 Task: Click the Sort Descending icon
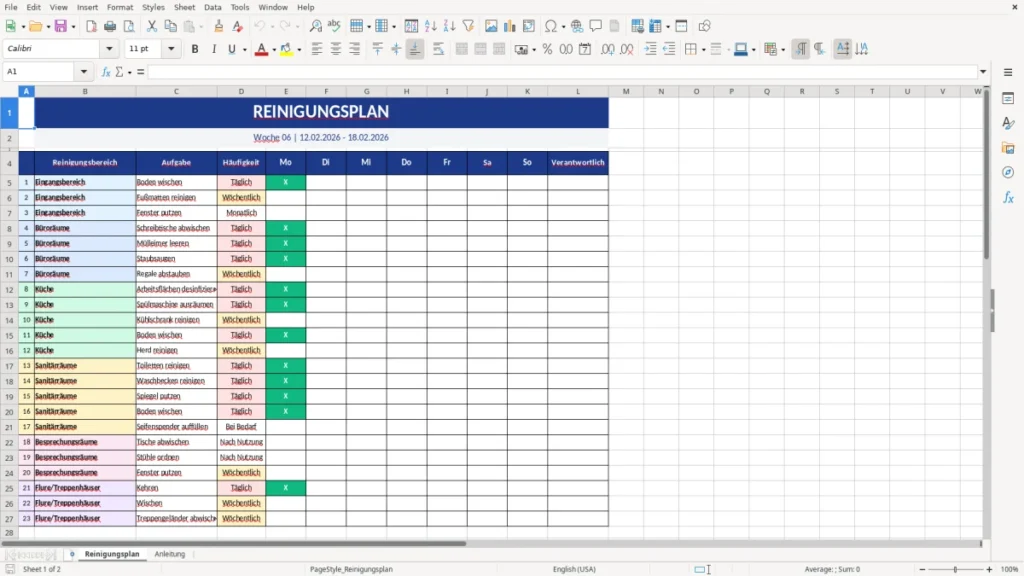(449, 26)
